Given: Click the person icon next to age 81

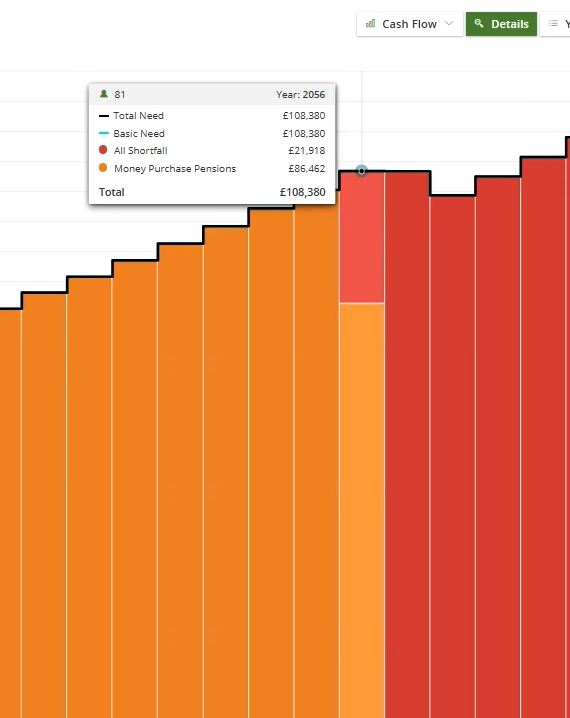Looking at the screenshot, I should [x=104, y=94].
